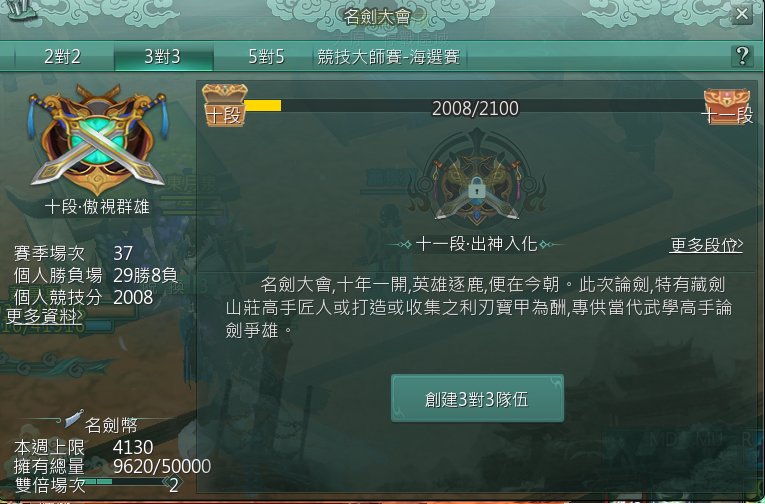Viewport: 765px width, 504px height.
Task: Switch to the 2對2 tab
Action: 62,57
